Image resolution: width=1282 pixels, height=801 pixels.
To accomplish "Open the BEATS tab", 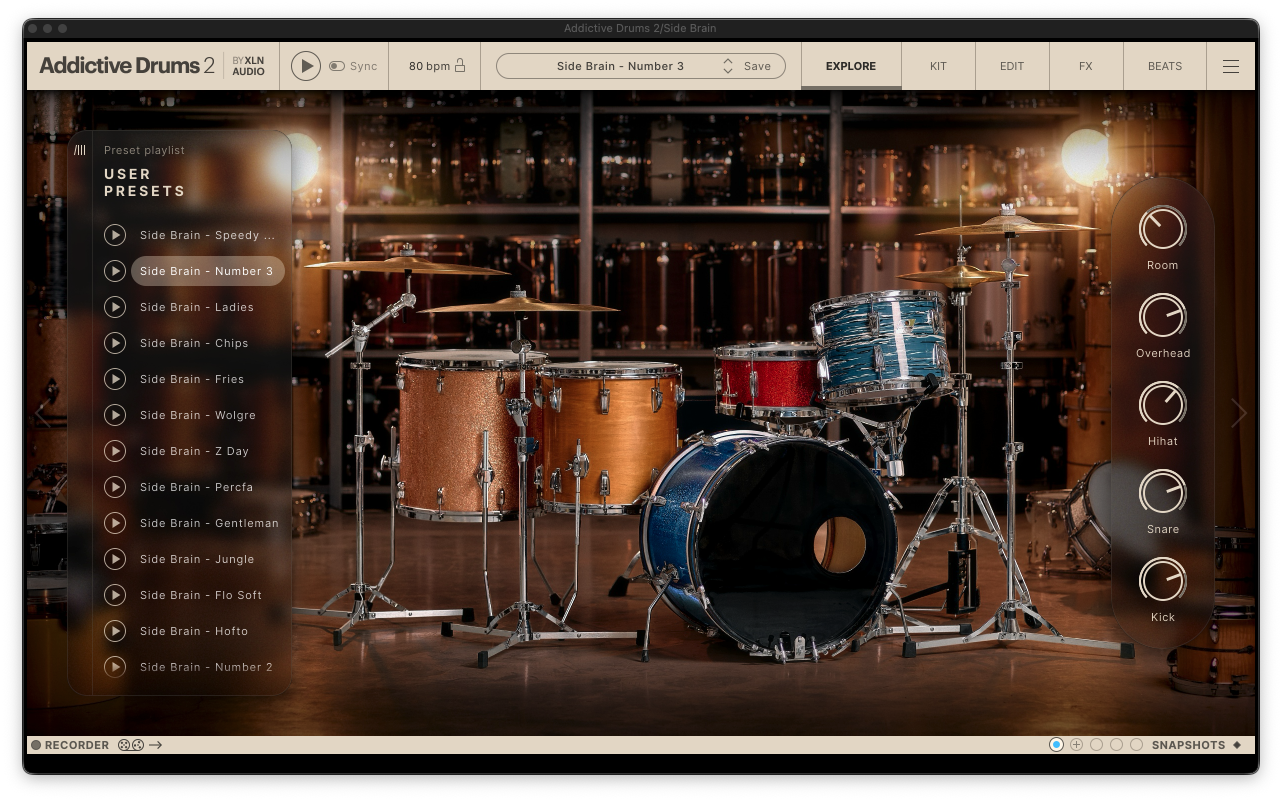I will (1165, 66).
